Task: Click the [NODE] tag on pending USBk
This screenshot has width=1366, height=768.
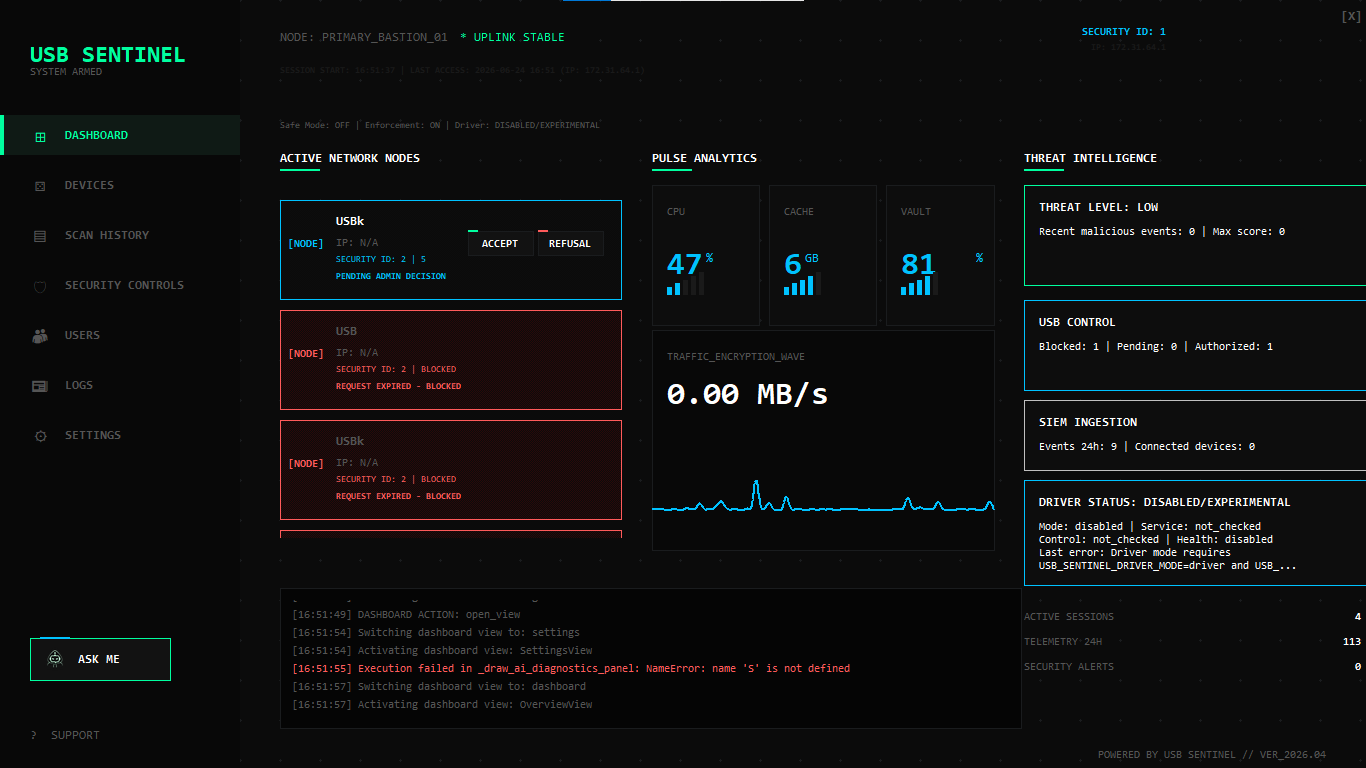Action: 306,244
